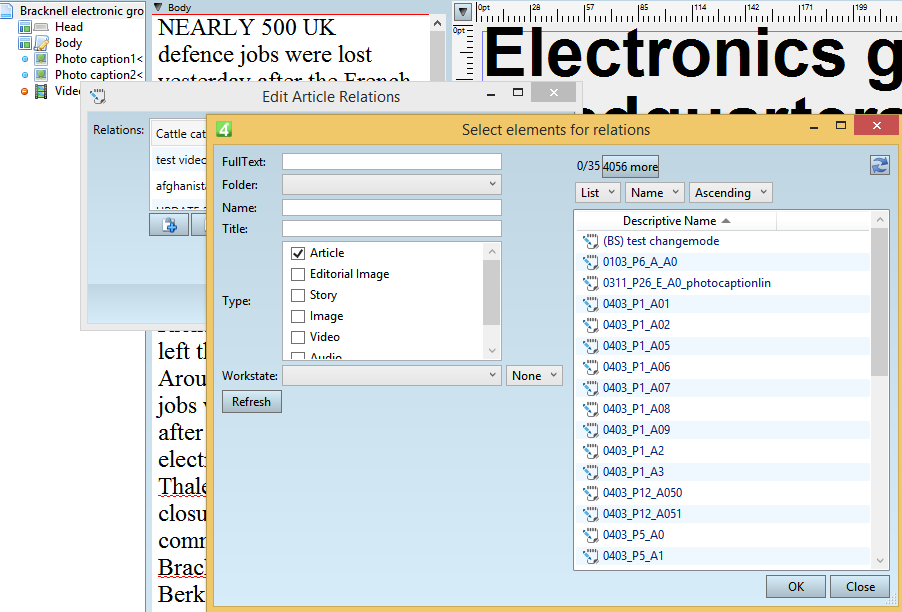
Task: Open the Name sort field dropdown
Action: coord(655,193)
